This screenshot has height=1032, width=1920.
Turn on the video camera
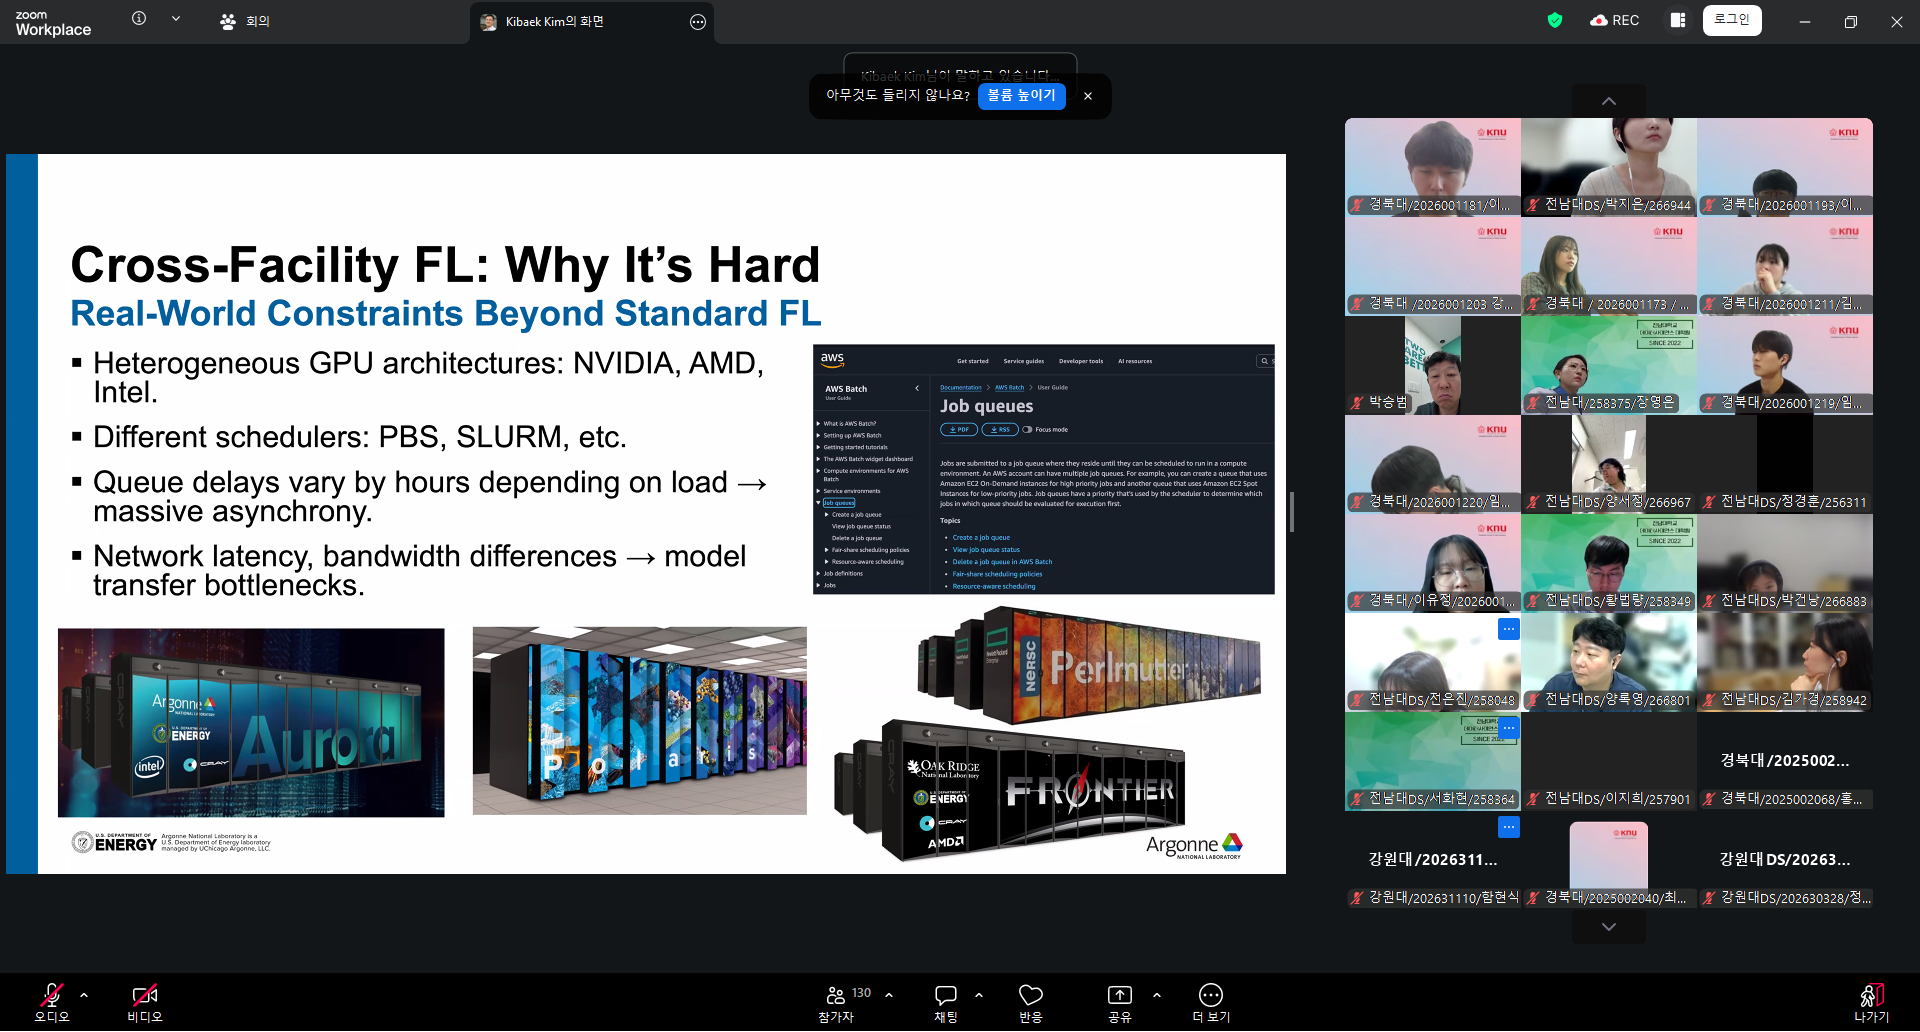click(x=144, y=1002)
